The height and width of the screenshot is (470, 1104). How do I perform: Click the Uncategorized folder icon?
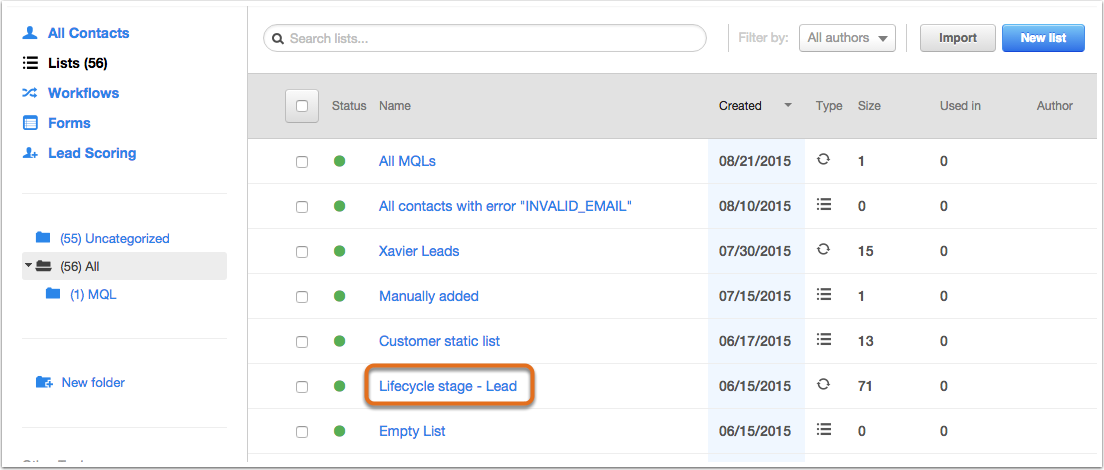43,238
